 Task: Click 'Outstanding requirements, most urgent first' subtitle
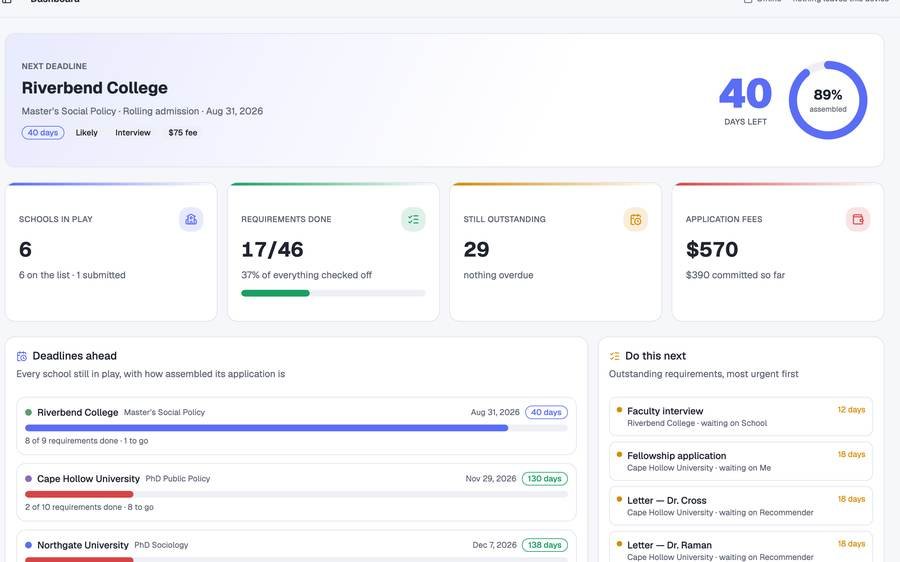[x=703, y=374]
